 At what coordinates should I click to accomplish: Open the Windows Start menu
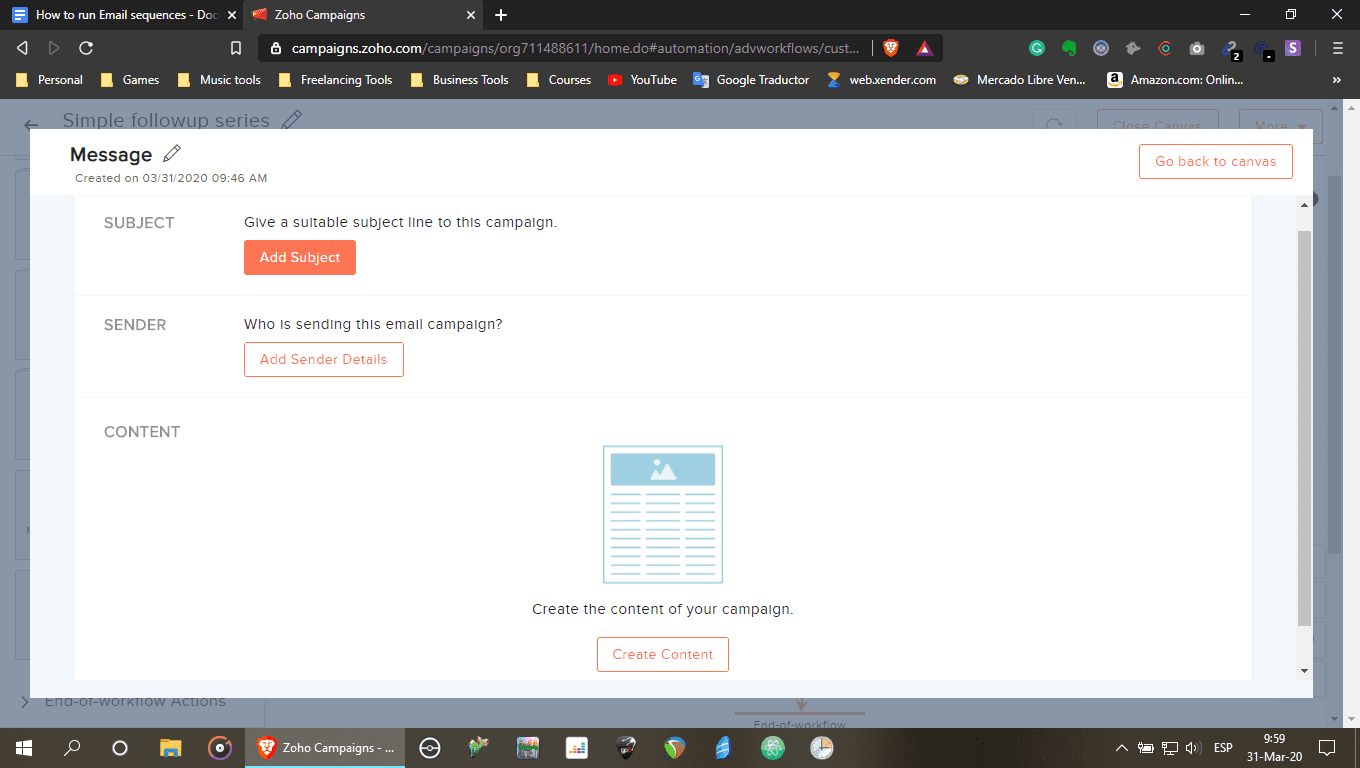tap(22, 747)
